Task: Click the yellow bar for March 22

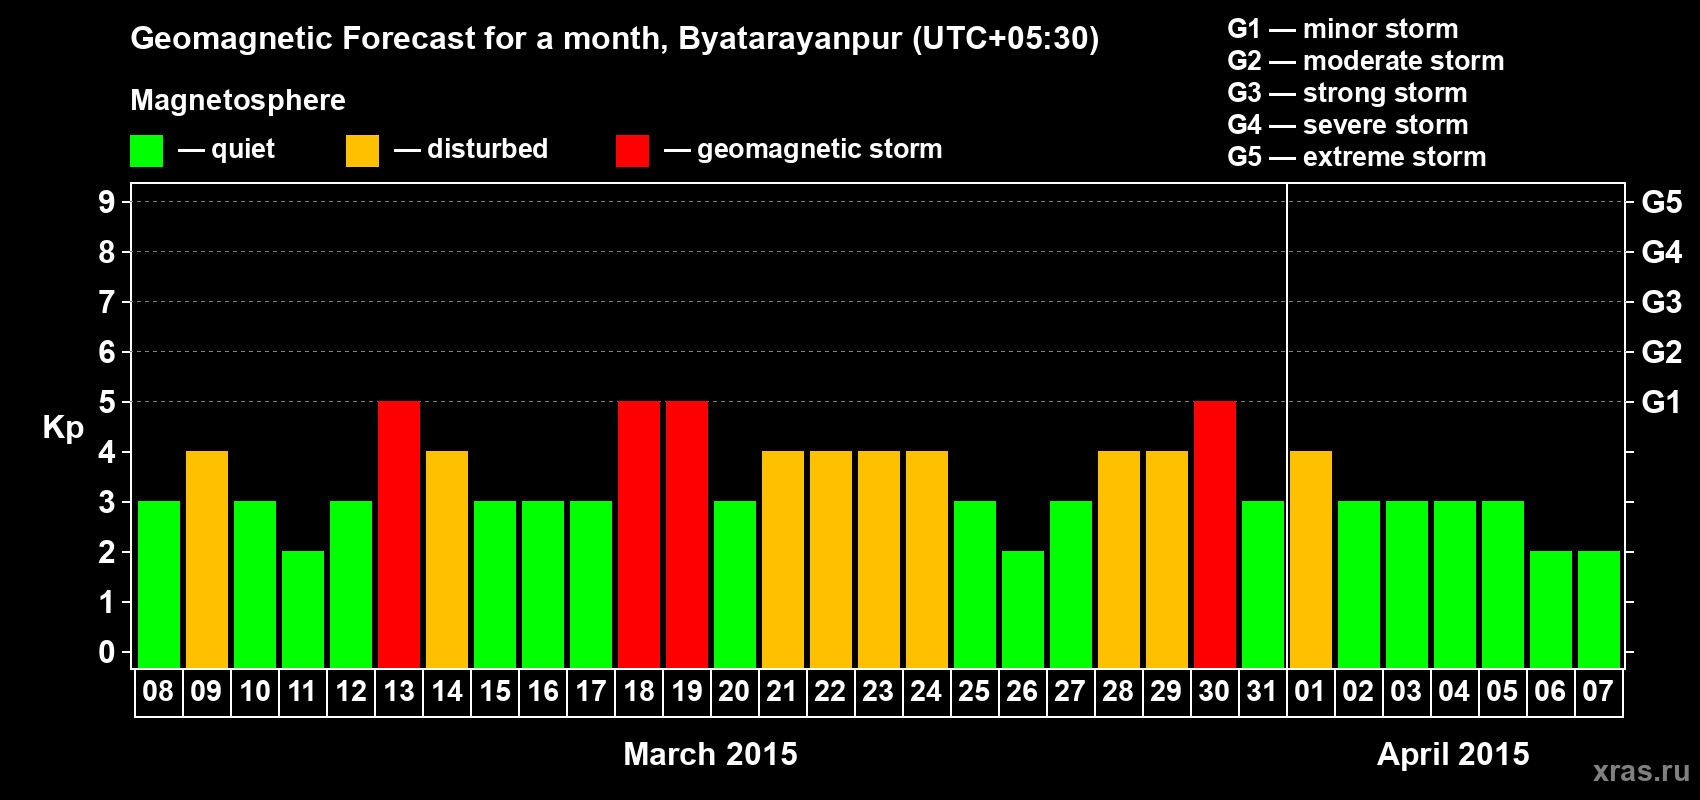Action: pos(831,559)
